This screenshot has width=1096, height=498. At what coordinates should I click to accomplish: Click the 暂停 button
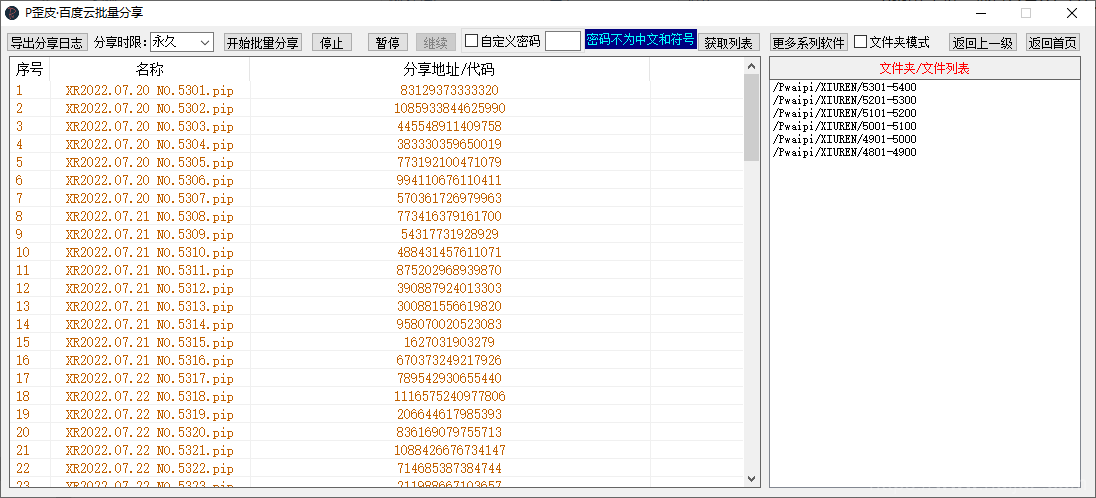(x=388, y=43)
